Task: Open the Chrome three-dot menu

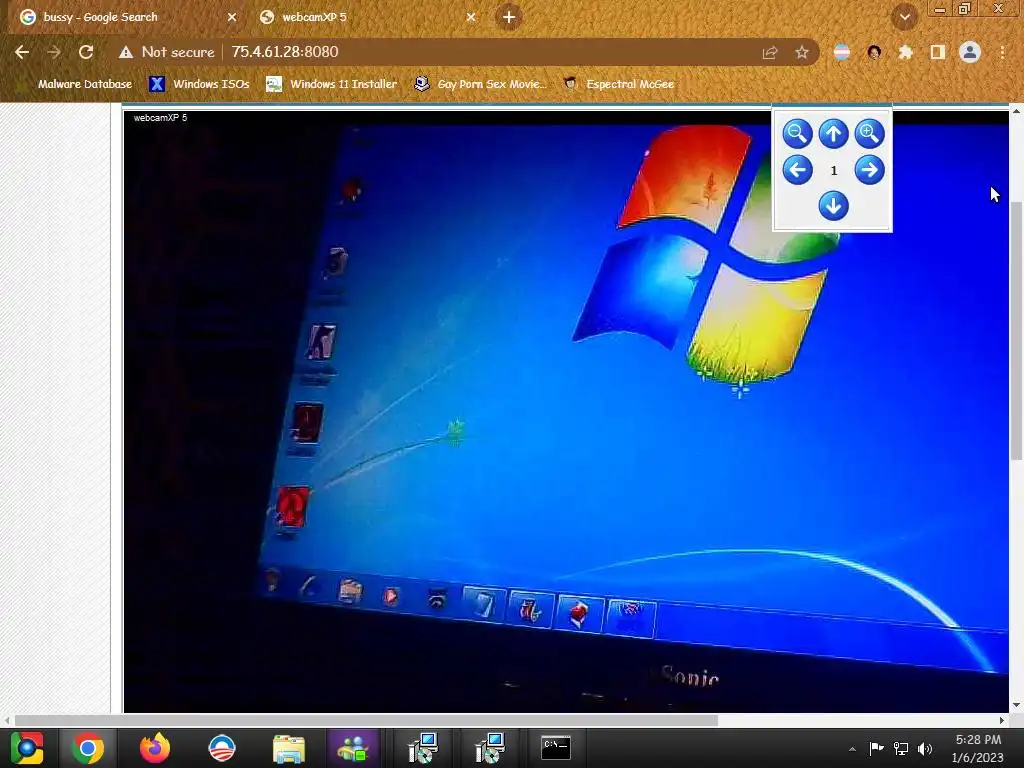Action: click(x=1002, y=52)
